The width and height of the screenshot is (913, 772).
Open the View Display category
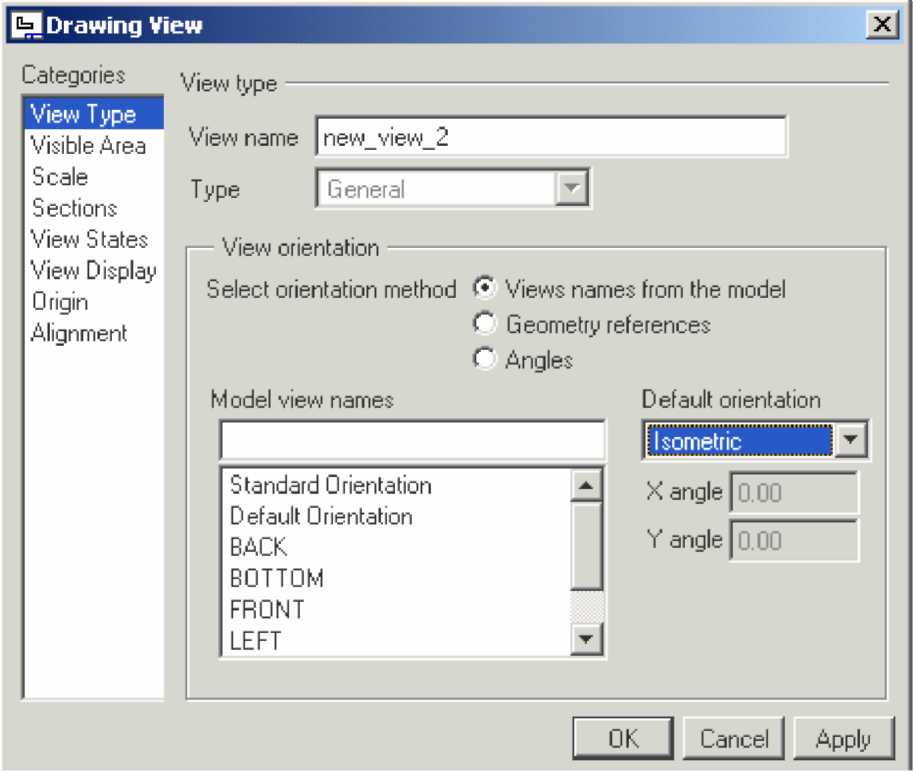coord(94,271)
